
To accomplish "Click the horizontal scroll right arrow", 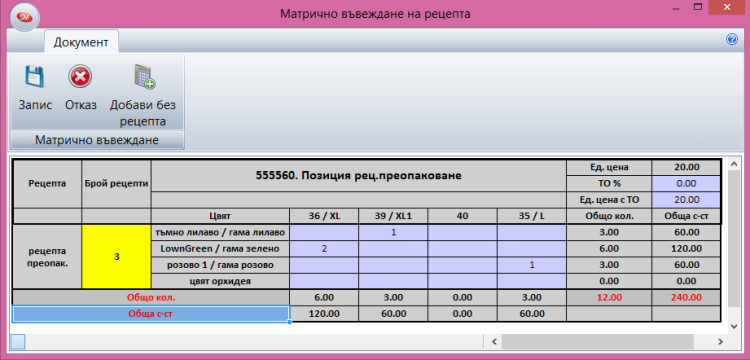I will [719, 341].
